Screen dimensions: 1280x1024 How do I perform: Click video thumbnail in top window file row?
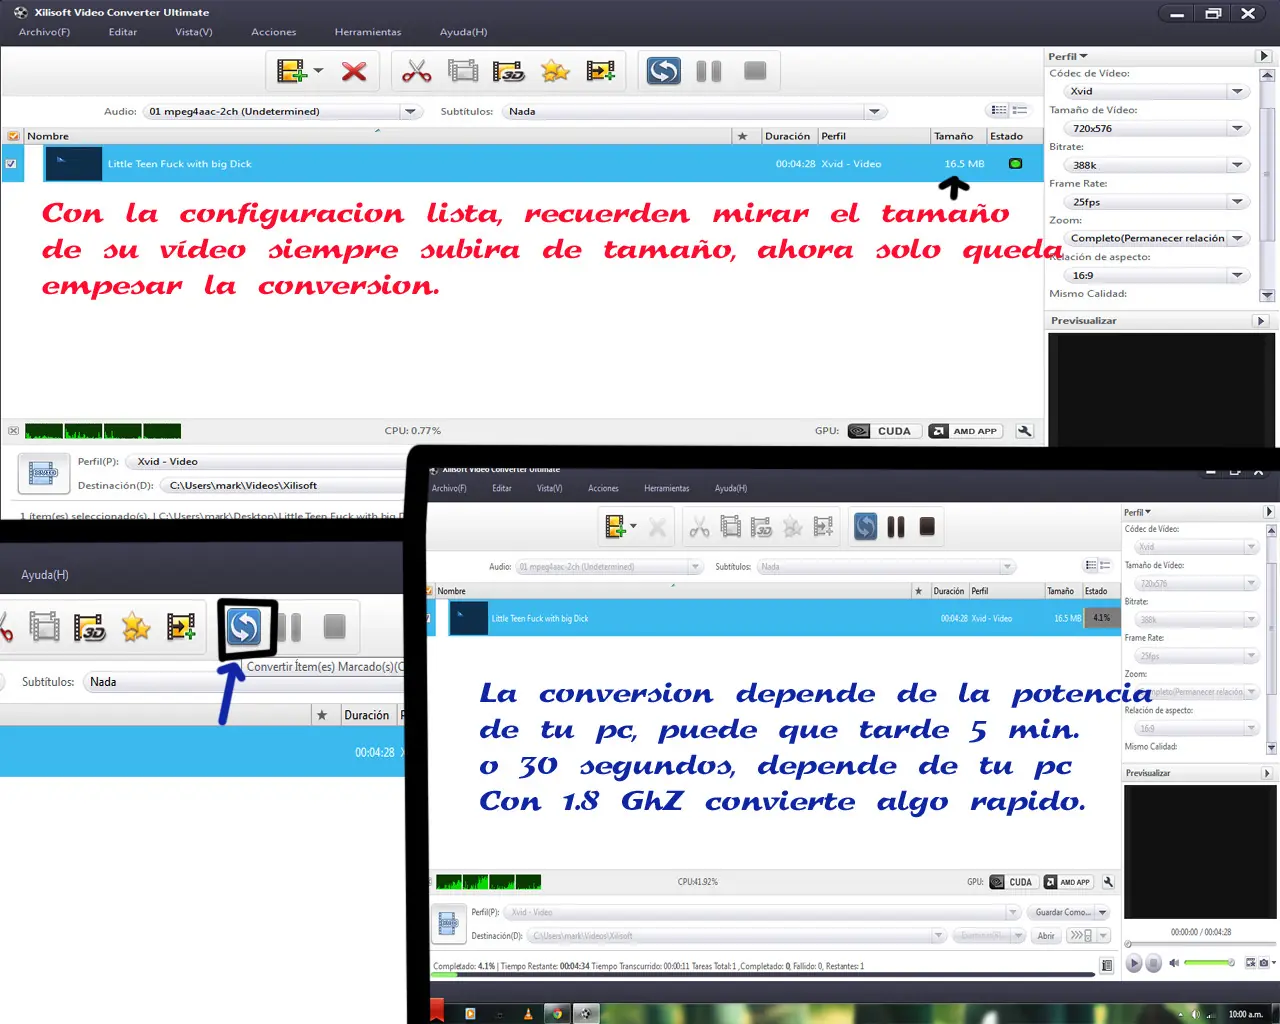(x=74, y=163)
